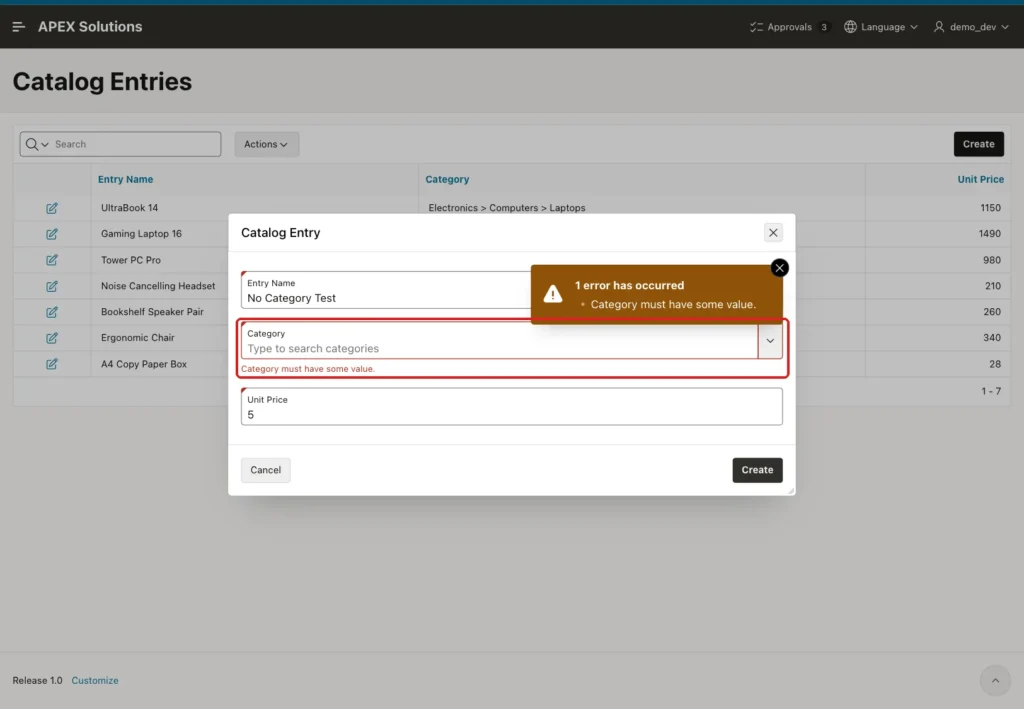Edit the Bookshelf Speaker Pair row

pyautogui.click(x=52, y=312)
